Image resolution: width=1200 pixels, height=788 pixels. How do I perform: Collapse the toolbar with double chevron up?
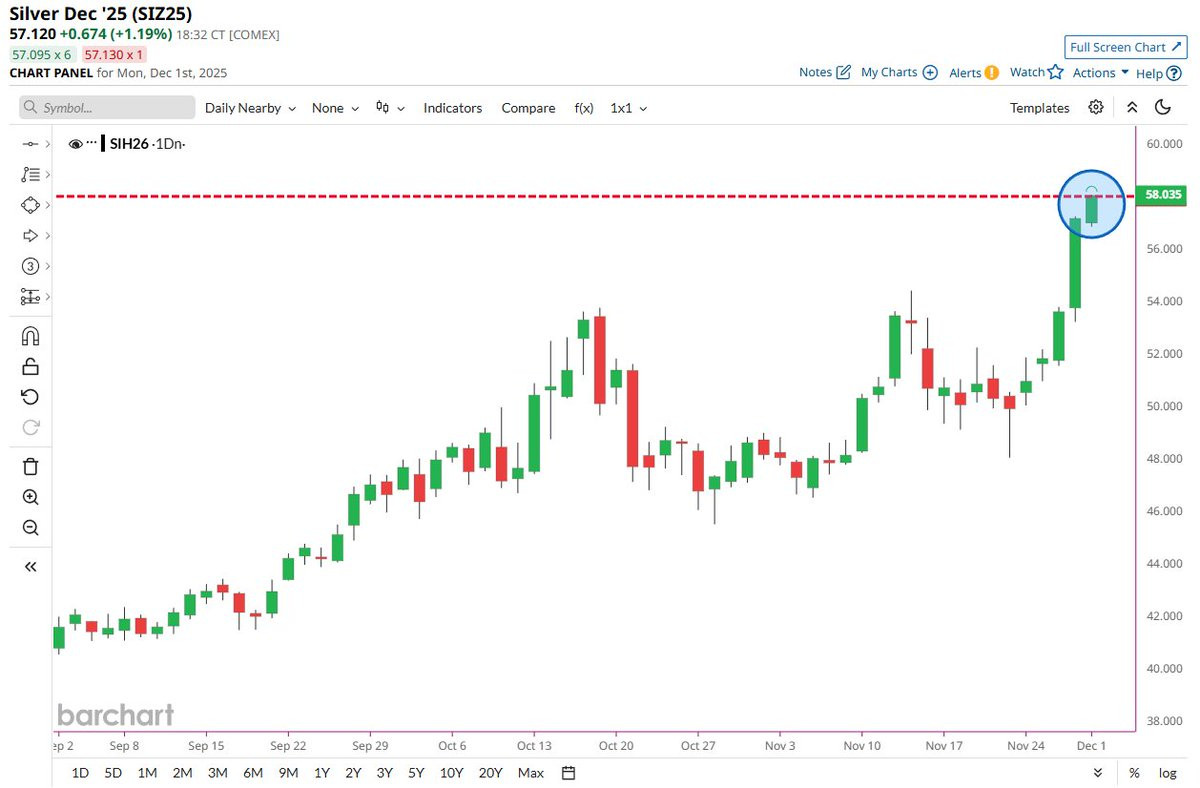point(1132,107)
